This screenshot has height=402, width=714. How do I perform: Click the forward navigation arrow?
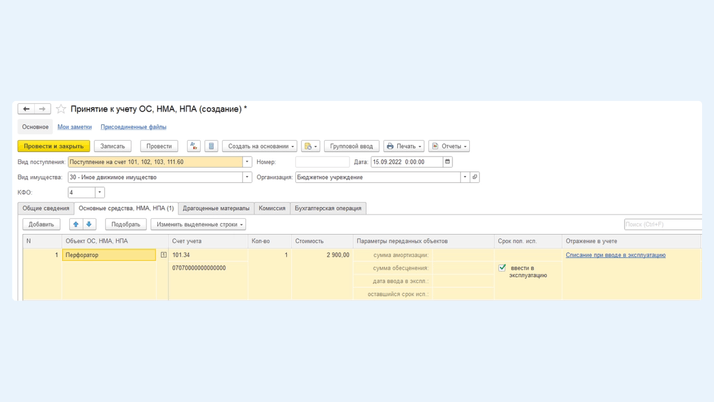pos(42,109)
